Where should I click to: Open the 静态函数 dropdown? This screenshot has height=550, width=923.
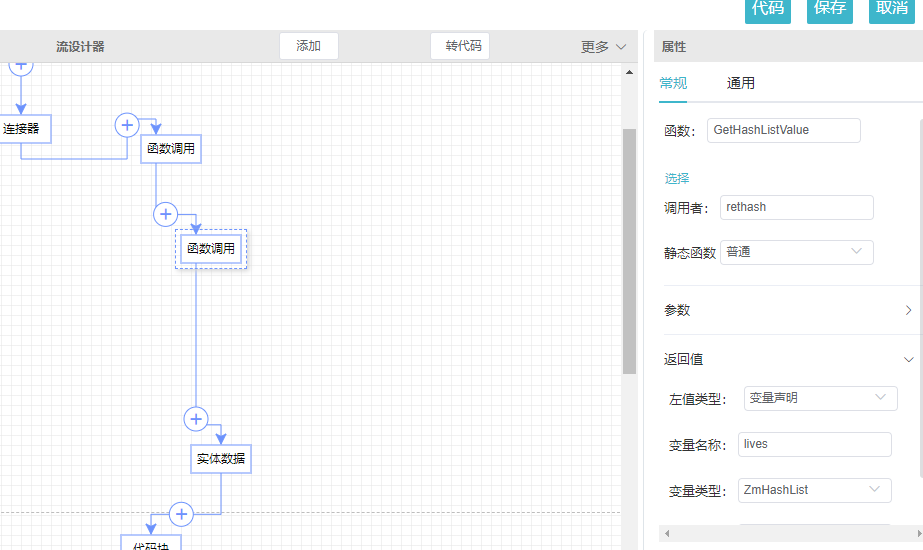click(x=796, y=252)
